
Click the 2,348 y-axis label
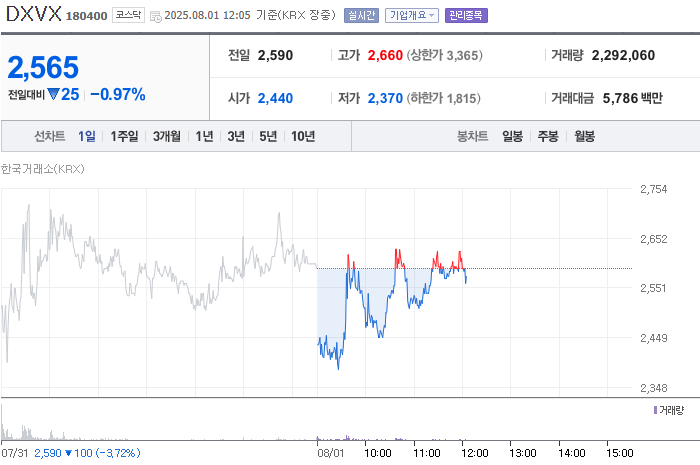654,388
